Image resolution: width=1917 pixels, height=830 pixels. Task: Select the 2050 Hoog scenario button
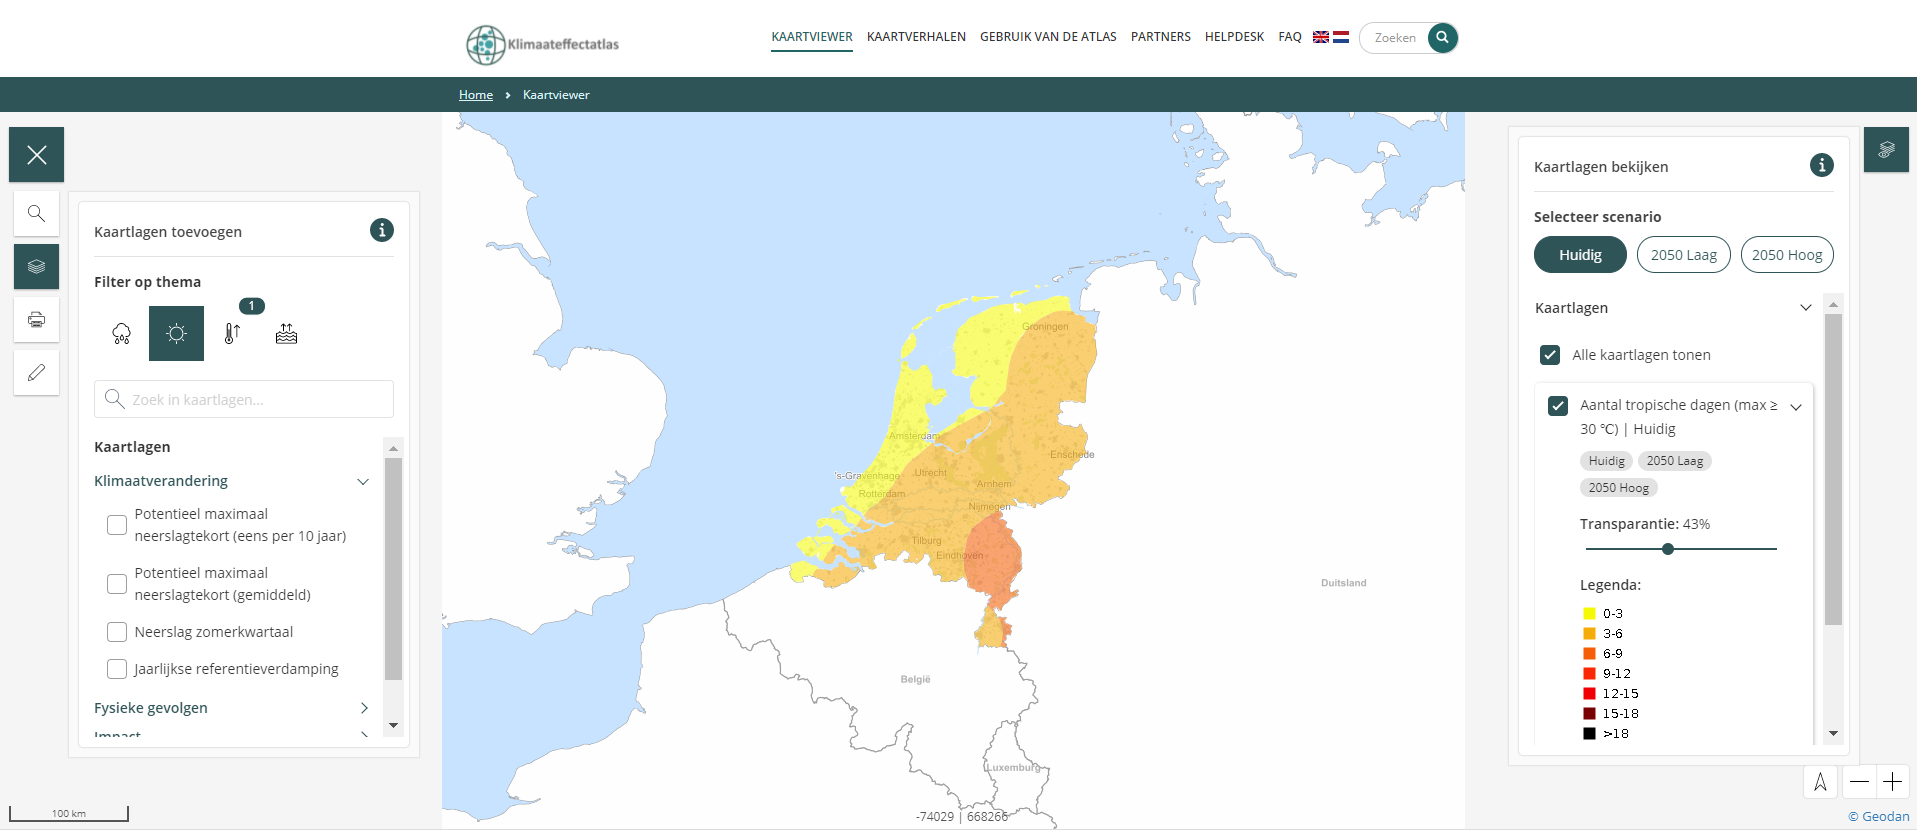[x=1786, y=255]
